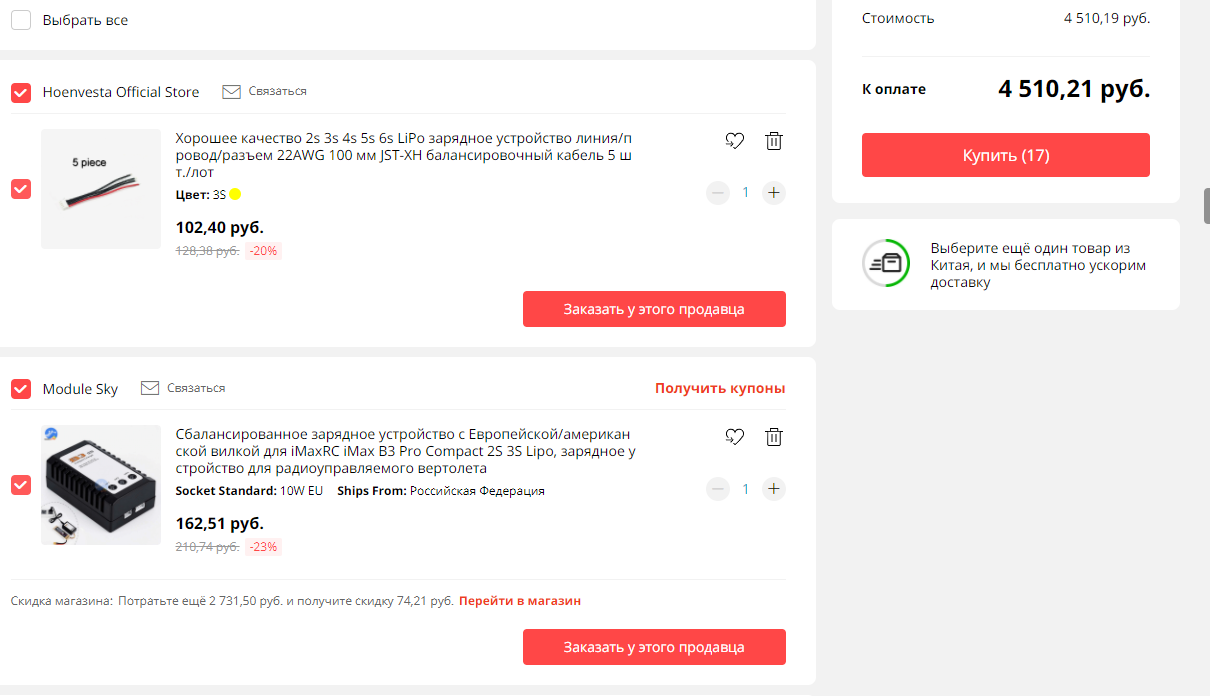Uncheck the Hoenvesta Official Store checkbox
Viewport: 1210px width, 696px height.
(x=21, y=92)
